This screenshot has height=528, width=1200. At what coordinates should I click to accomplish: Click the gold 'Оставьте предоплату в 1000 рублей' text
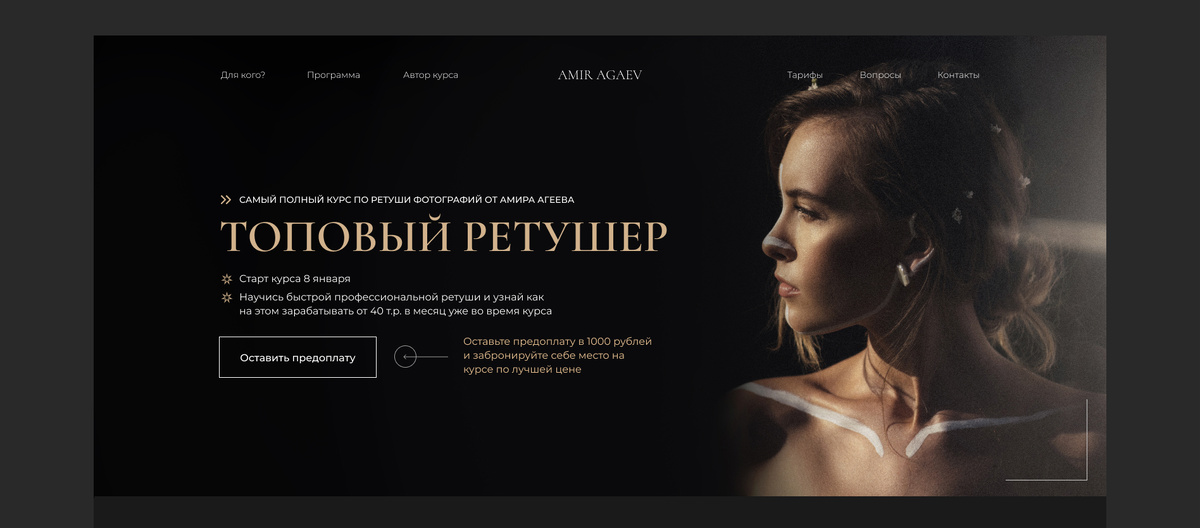point(557,356)
